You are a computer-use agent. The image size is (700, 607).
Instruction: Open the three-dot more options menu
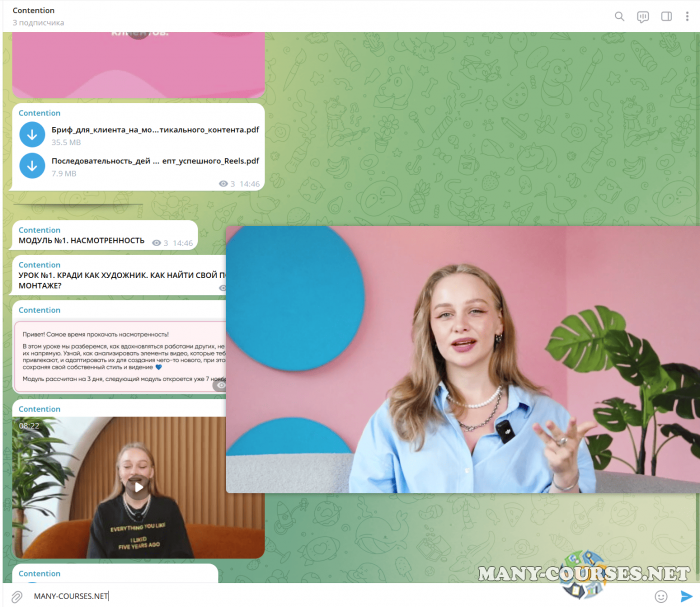click(688, 16)
